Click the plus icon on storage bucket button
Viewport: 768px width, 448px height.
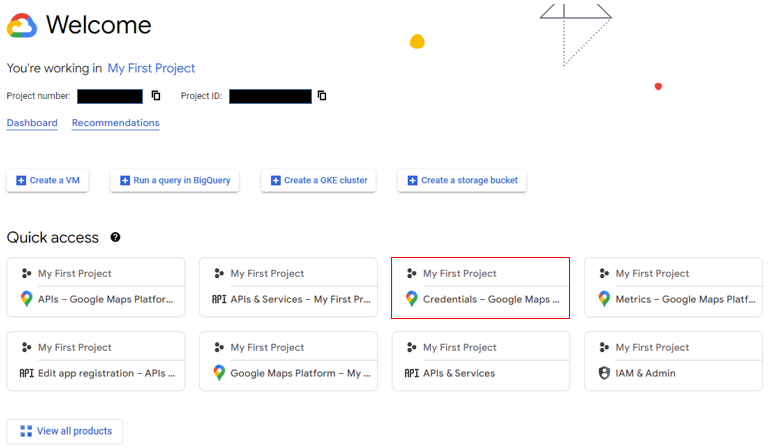(412, 181)
